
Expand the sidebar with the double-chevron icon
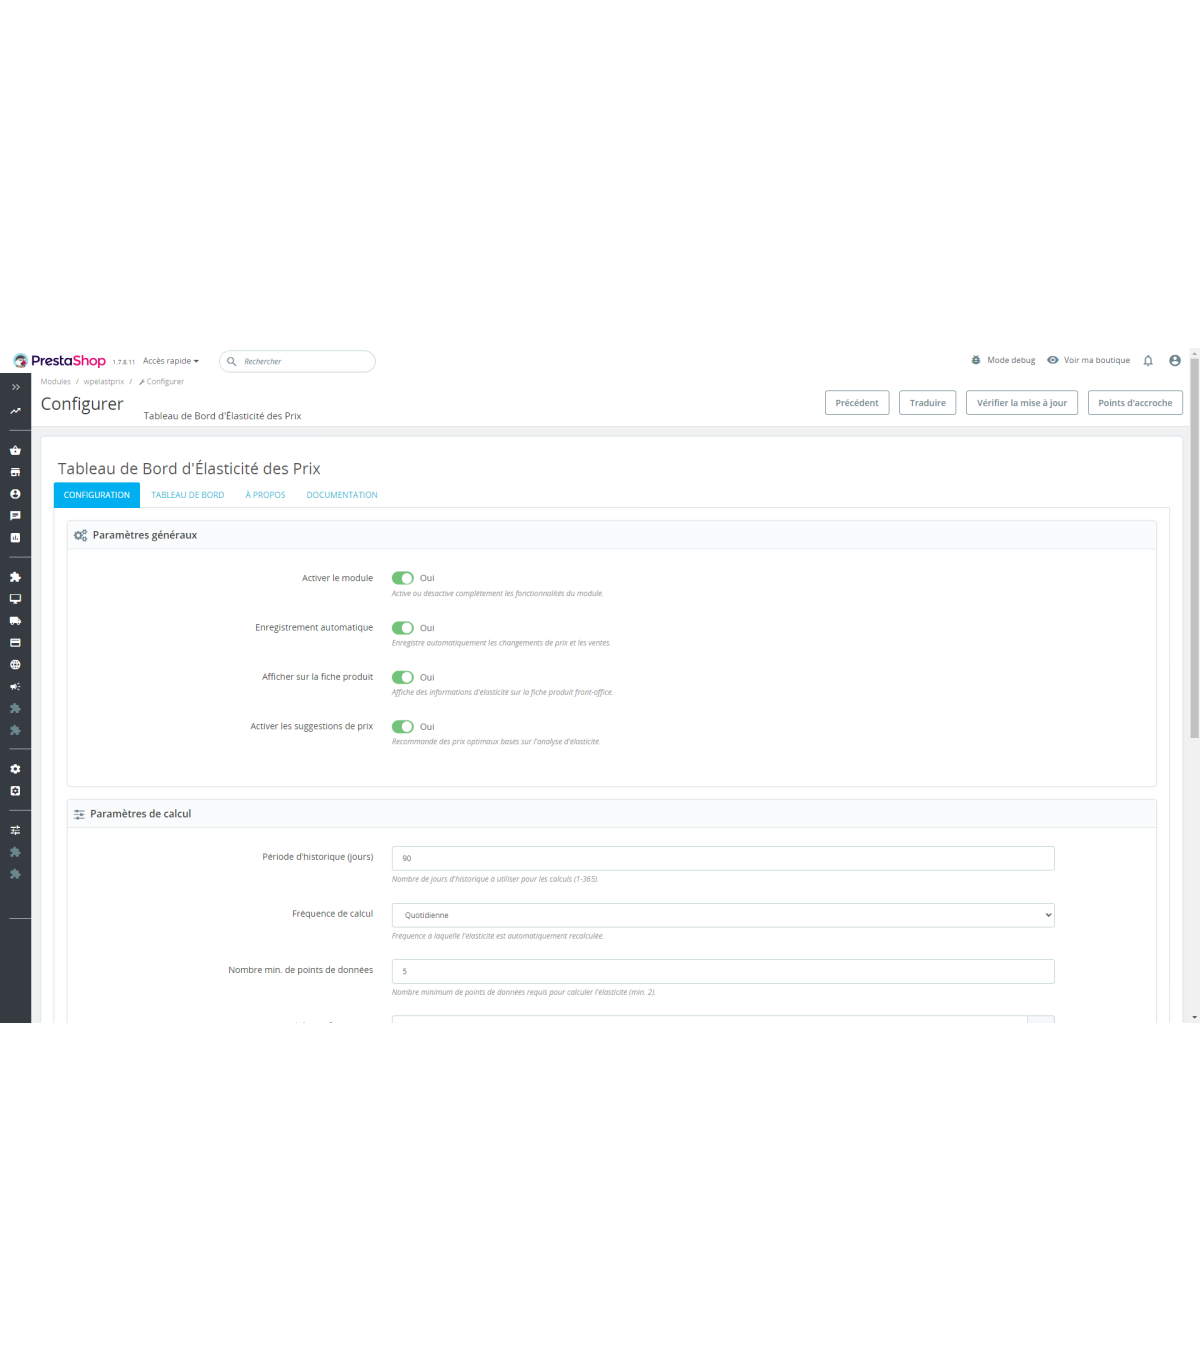click(15, 387)
